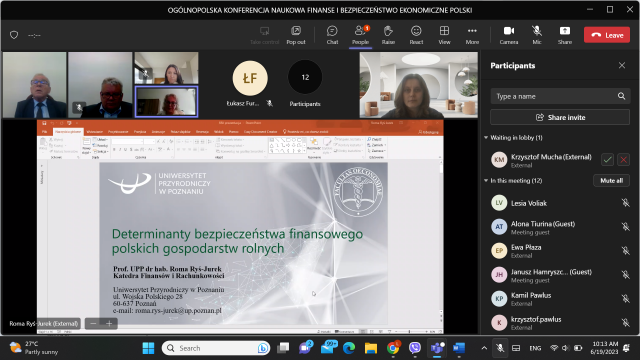640x360 pixels.
Task: Select Kamil Pawlus in participant list
Action: point(560,299)
